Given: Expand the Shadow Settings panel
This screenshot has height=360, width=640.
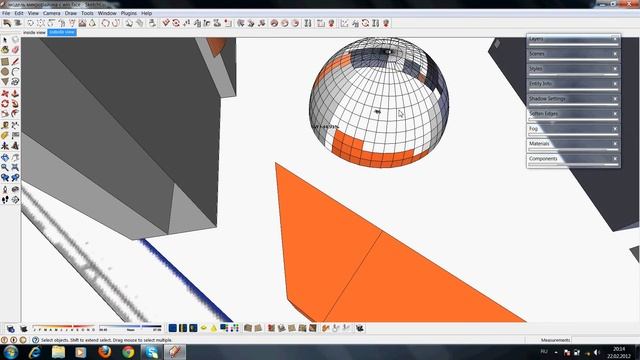Looking at the screenshot, I should tap(573, 99).
